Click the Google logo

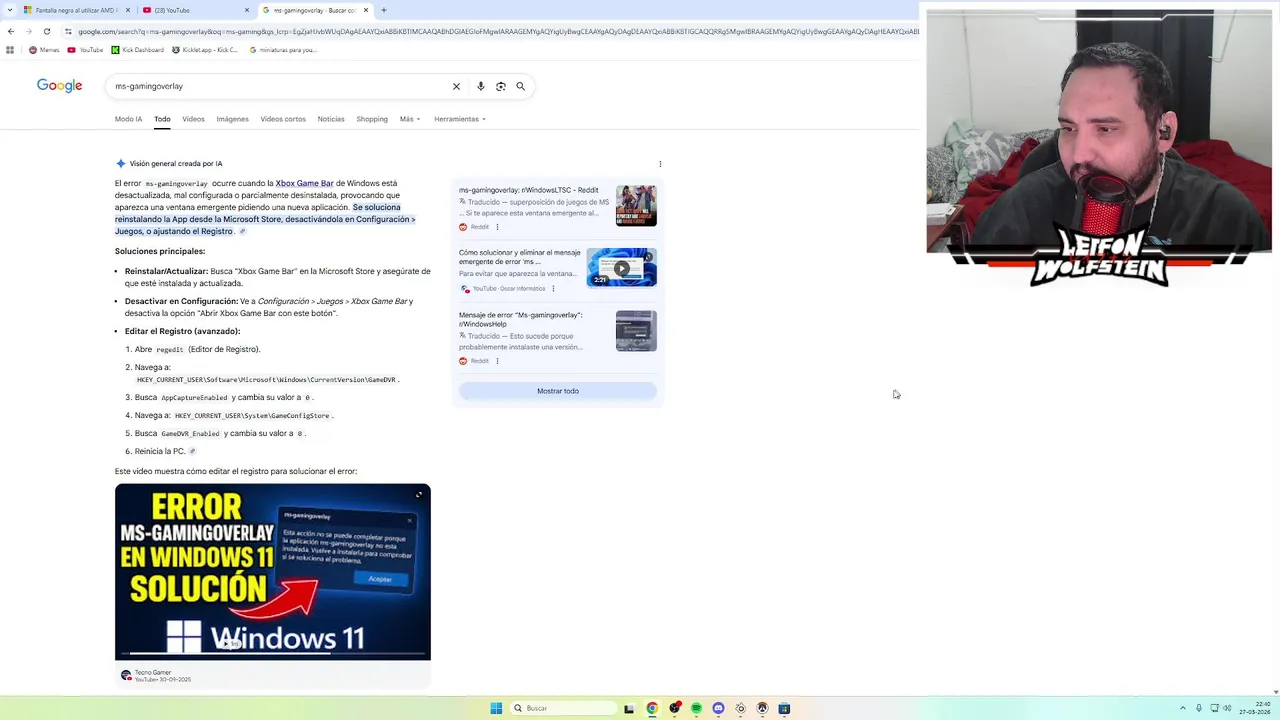(59, 86)
